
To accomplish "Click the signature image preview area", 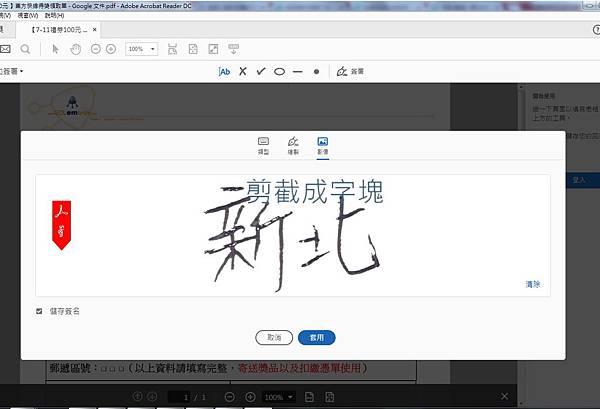I will click(293, 235).
